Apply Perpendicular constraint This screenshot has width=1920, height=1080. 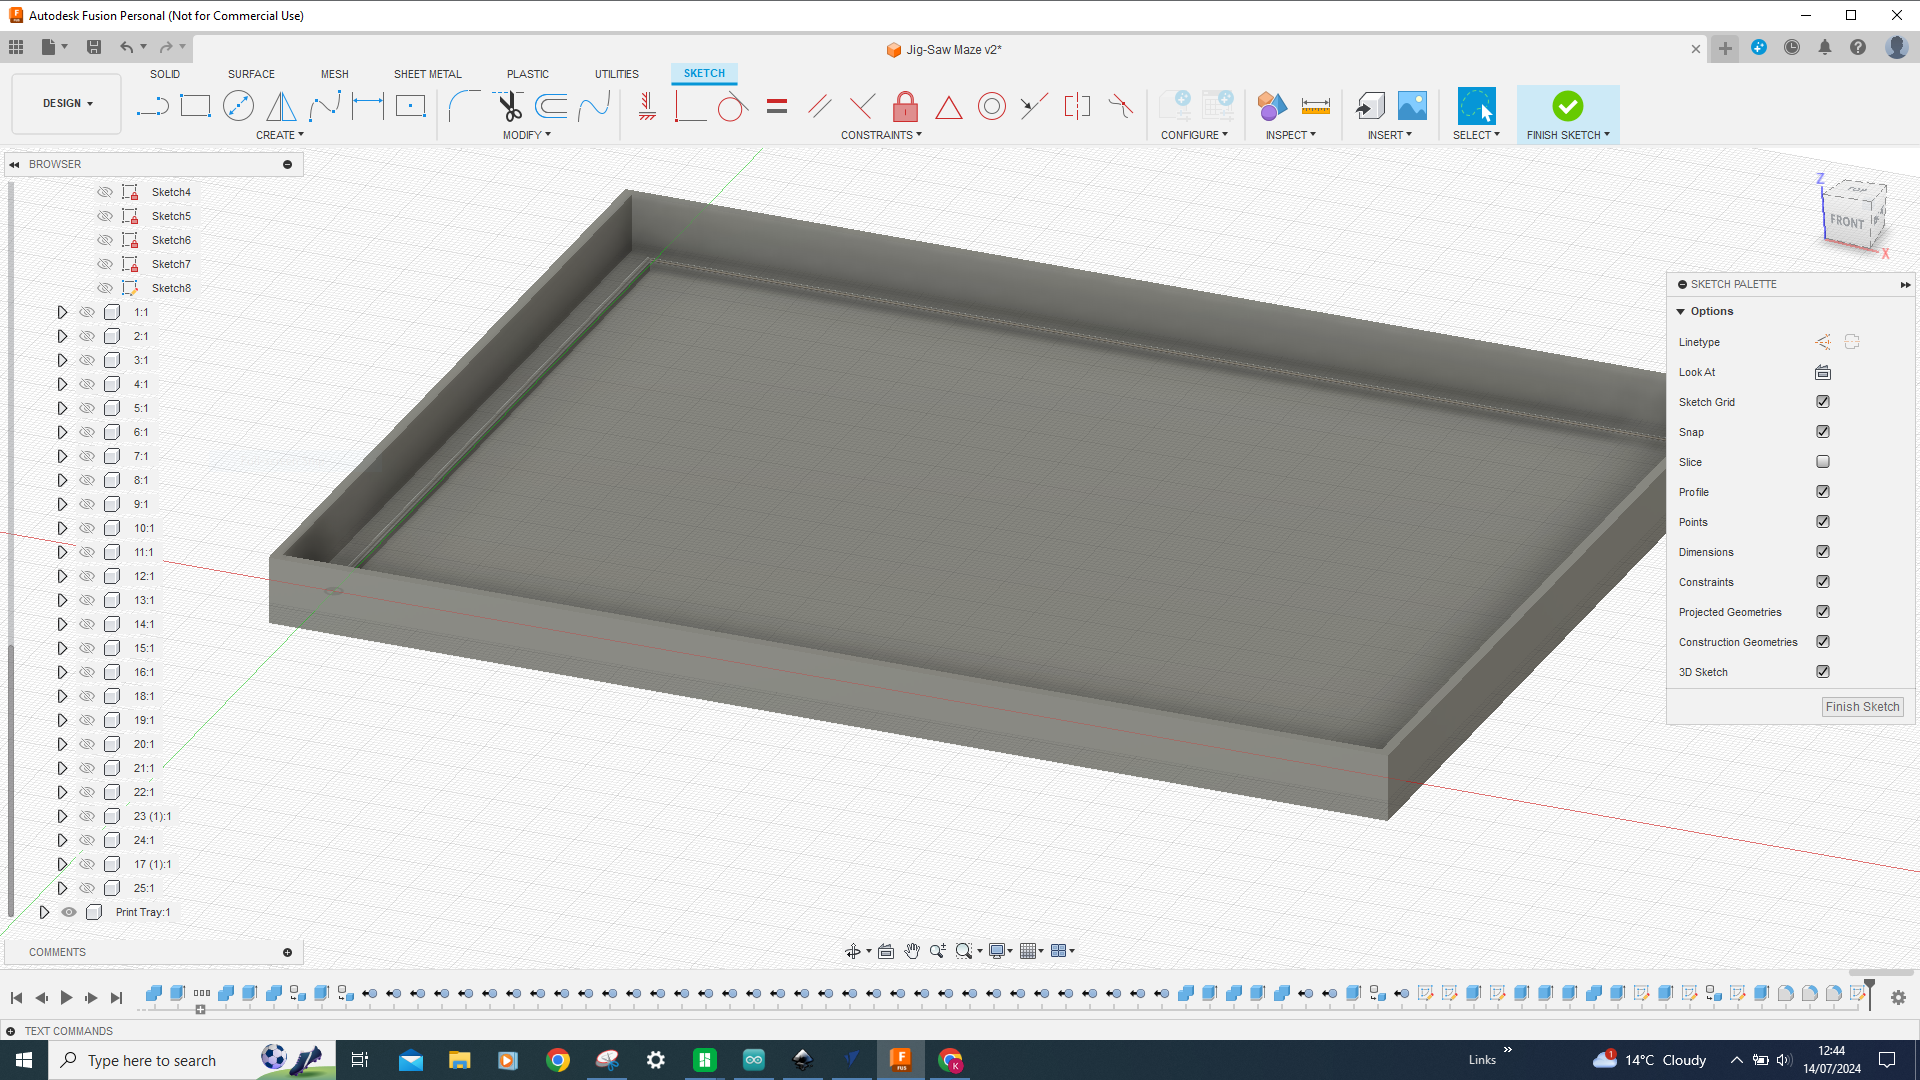(862, 106)
